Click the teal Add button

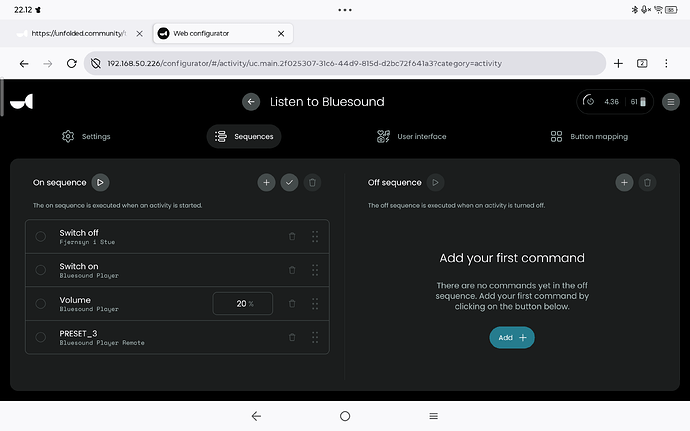(x=512, y=338)
